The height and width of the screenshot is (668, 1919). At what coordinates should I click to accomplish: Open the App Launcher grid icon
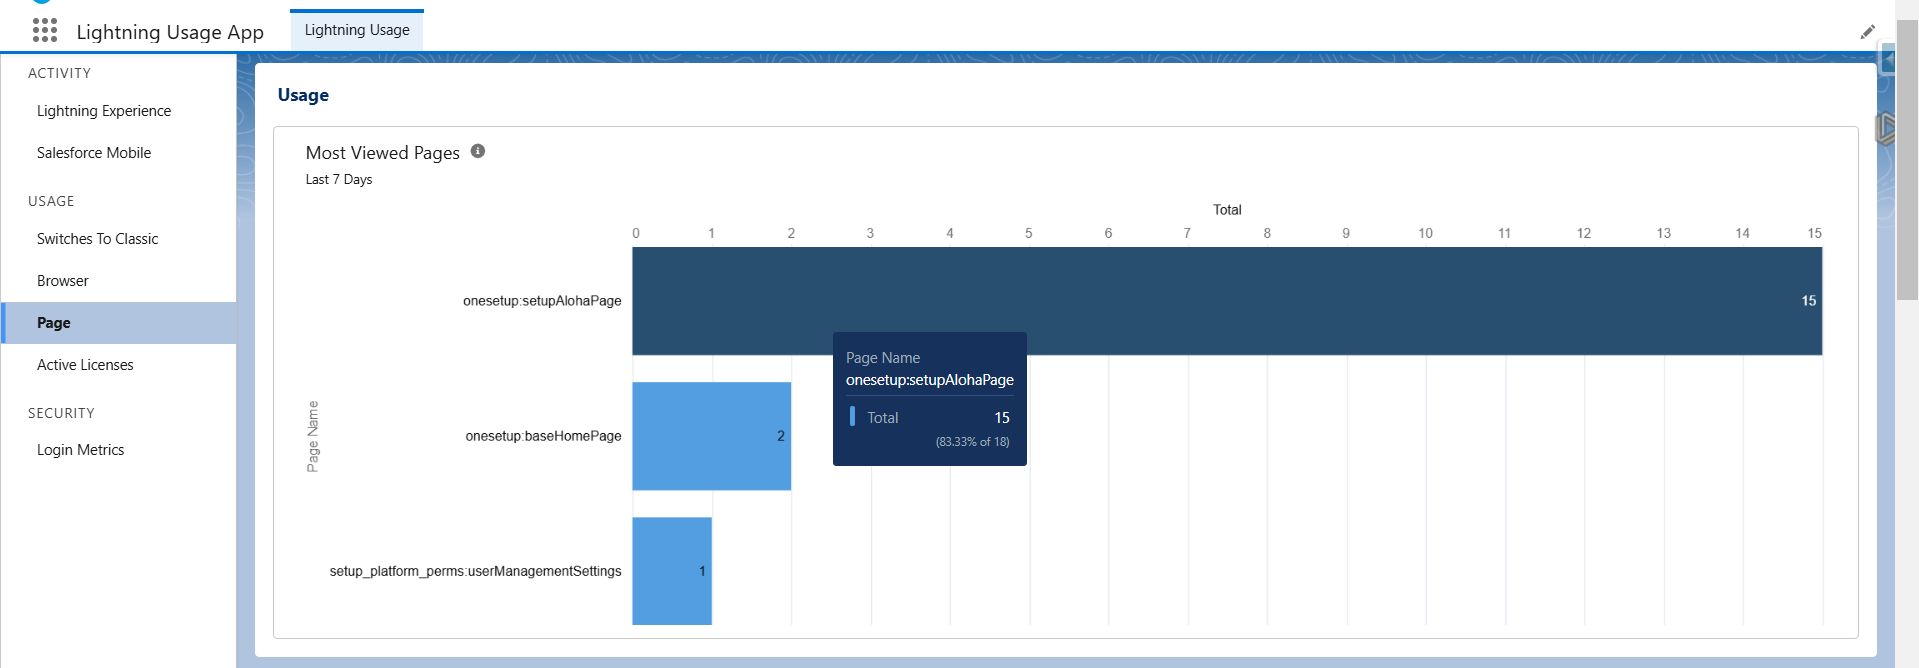[x=45, y=31]
